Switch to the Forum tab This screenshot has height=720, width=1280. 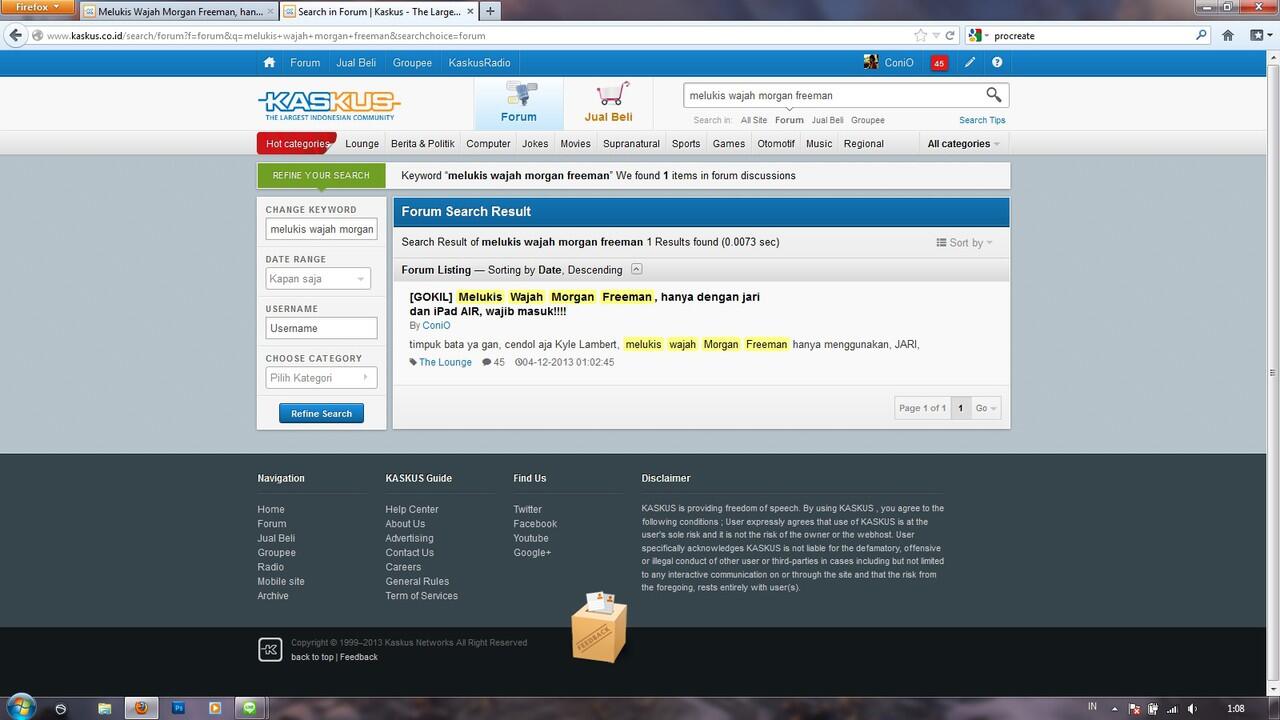pyautogui.click(x=518, y=104)
